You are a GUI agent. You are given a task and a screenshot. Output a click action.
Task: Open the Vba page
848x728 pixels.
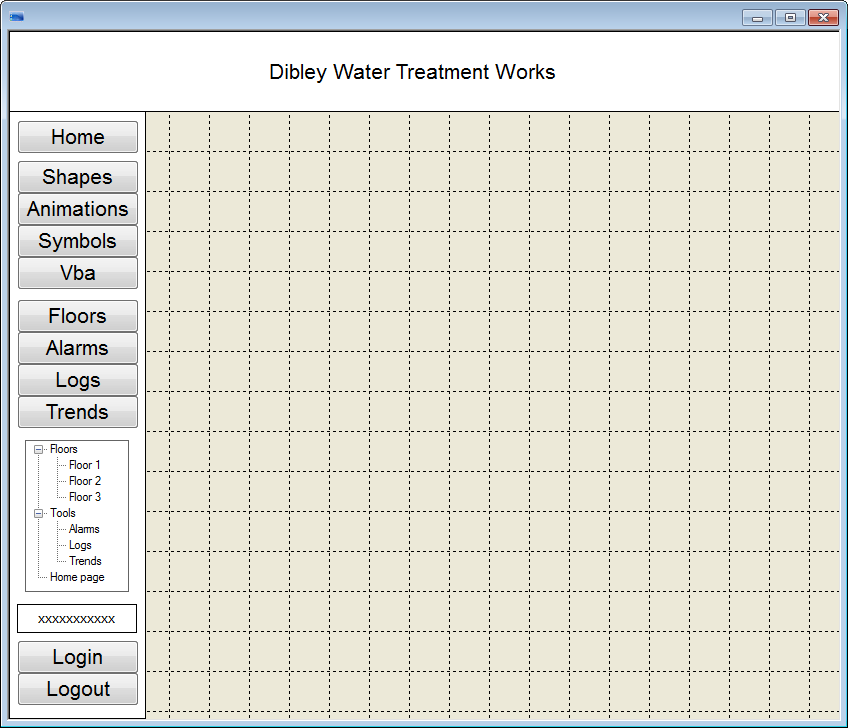click(78, 273)
